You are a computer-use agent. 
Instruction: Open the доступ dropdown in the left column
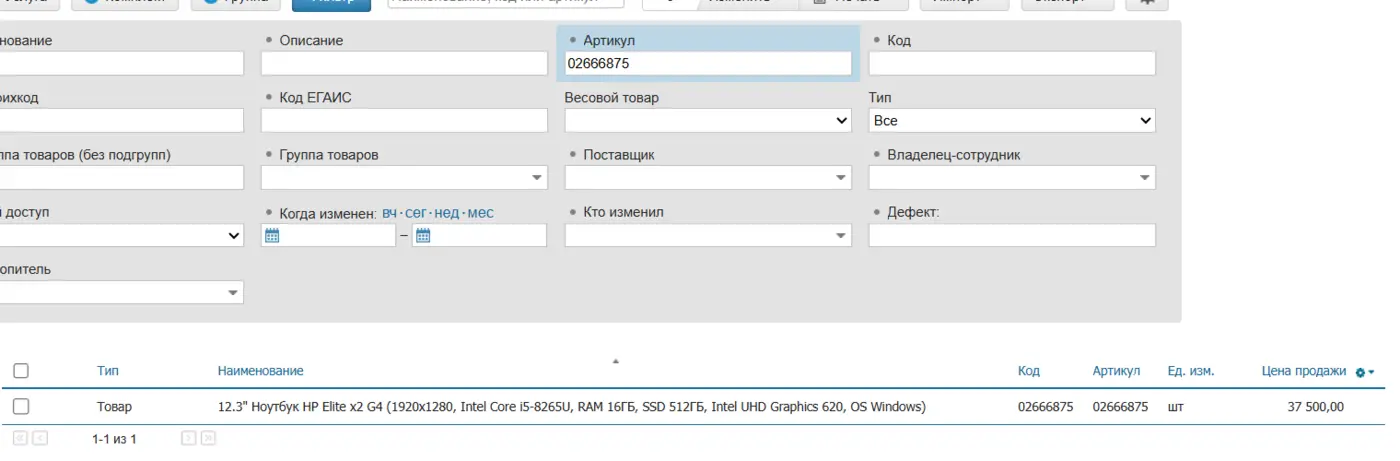[122, 236]
